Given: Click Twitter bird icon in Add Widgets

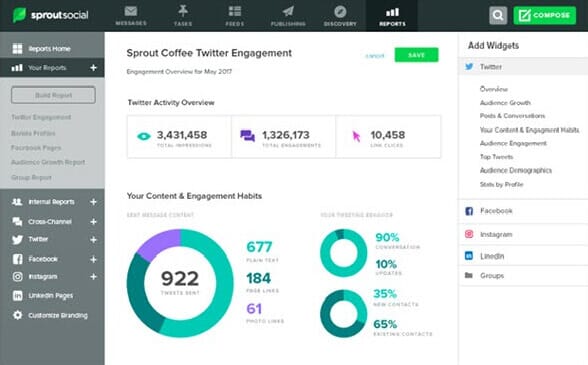Looking at the screenshot, I should pyautogui.click(x=469, y=67).
